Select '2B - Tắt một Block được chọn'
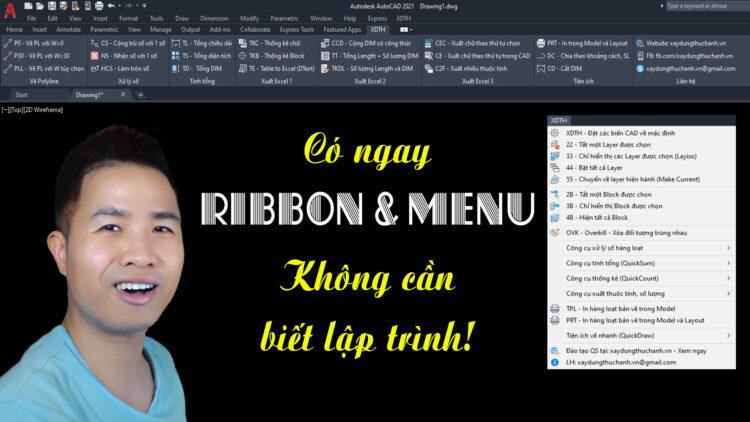This screenshot has height=422, width=750. tap(641, 195)
